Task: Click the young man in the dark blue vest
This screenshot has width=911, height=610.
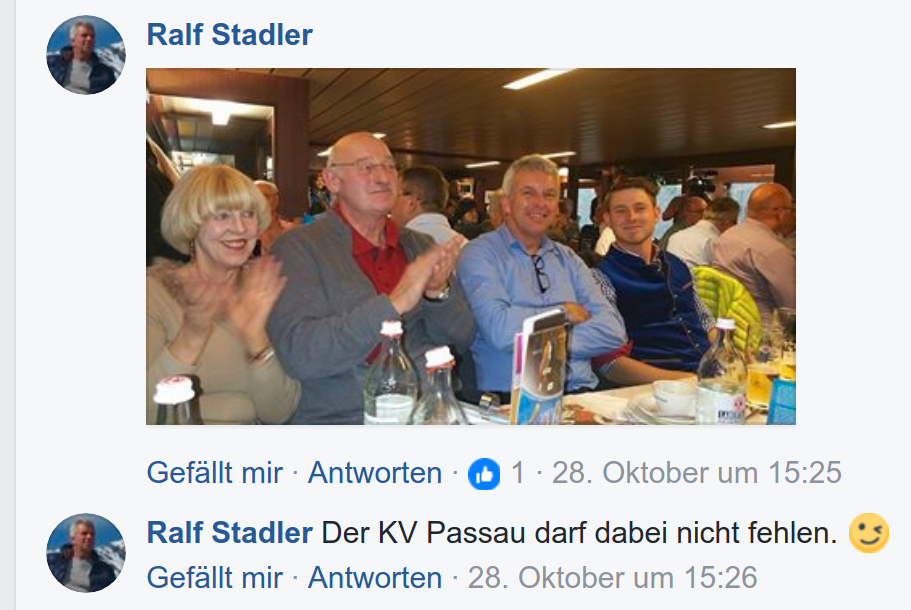Action: 651,279
